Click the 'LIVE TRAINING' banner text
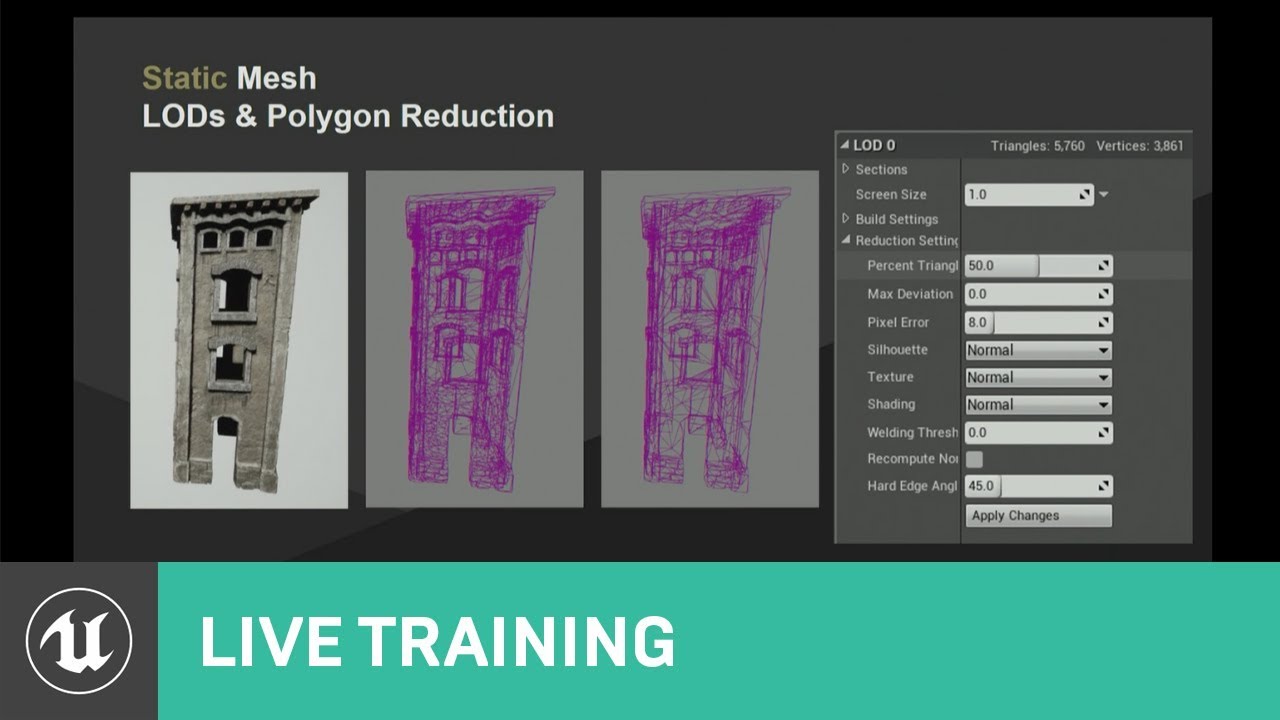This screenshot has height=720, width=1280. pos(438,641)
